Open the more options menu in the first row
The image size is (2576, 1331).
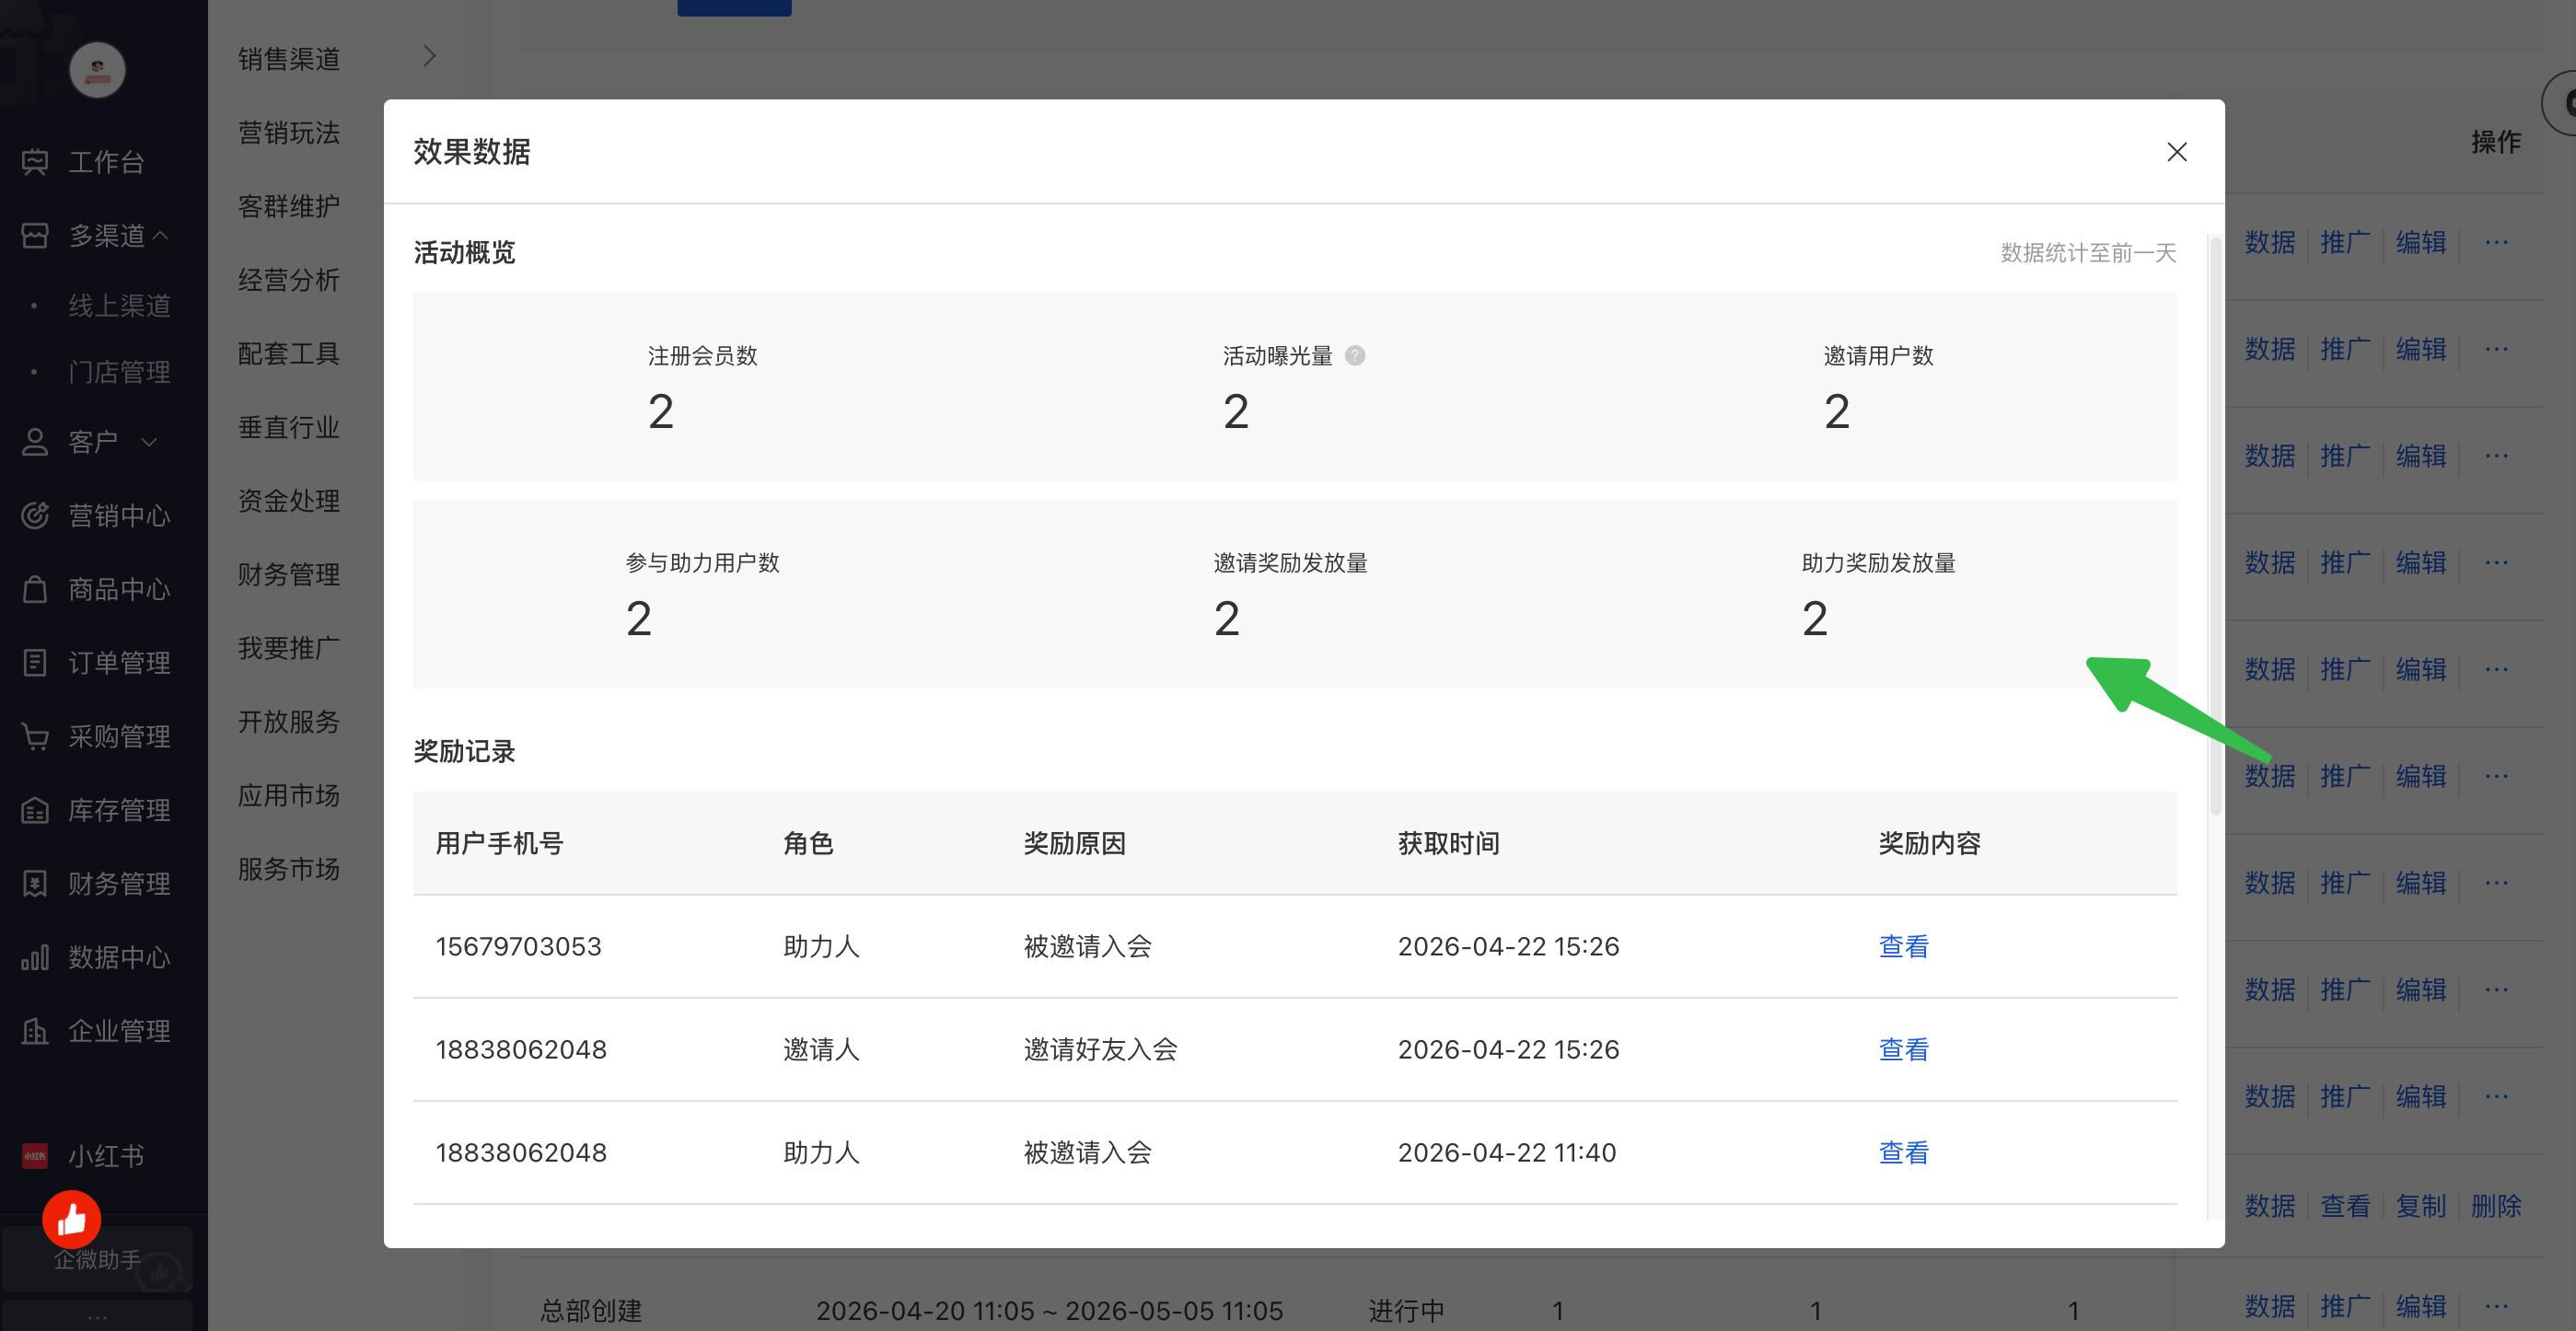tap(2496, 242)
